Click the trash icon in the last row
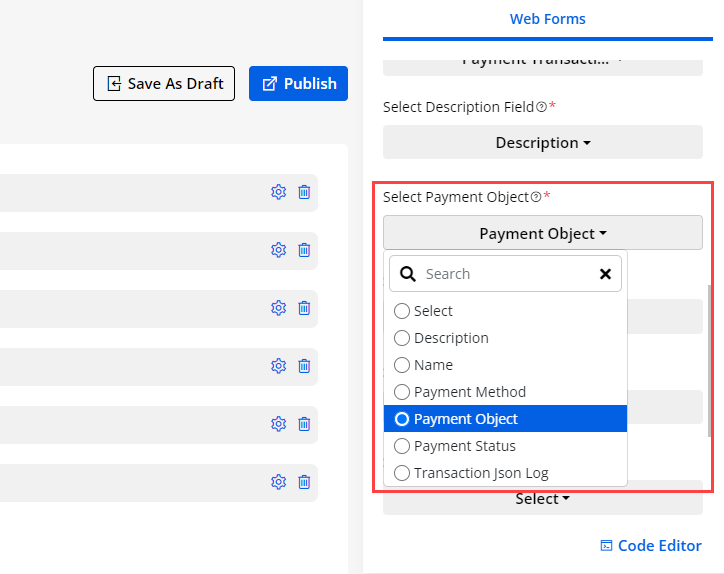 tap(304, 482)
